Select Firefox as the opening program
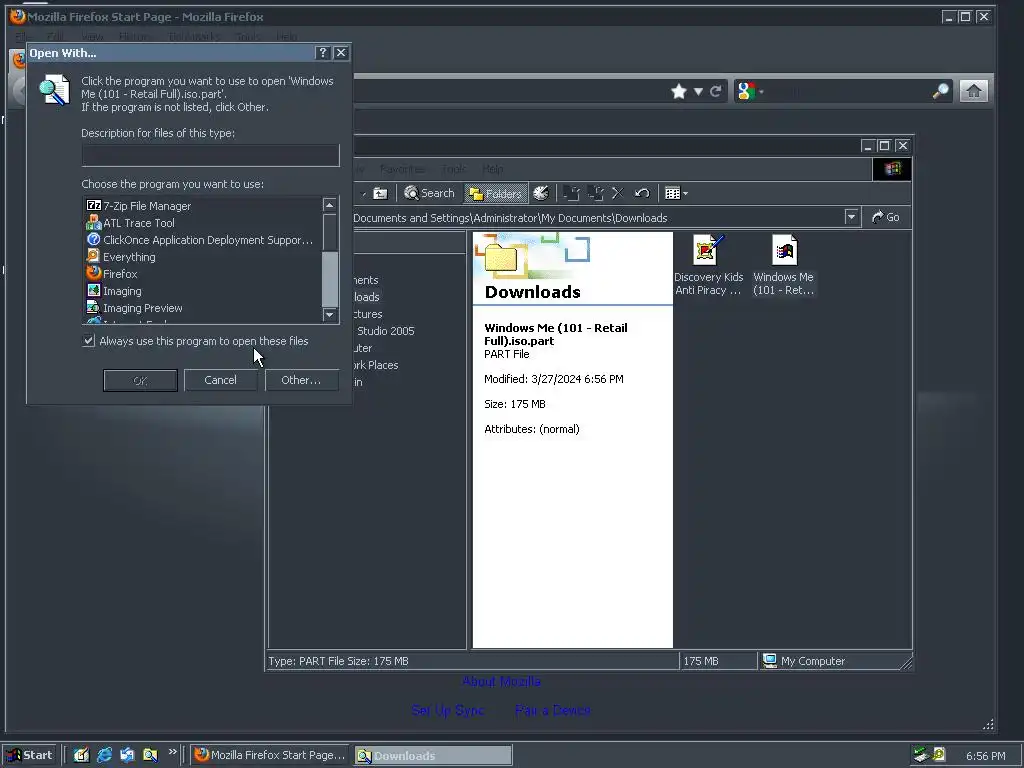This screenshot has height=768, width=1024. [112, 274]
